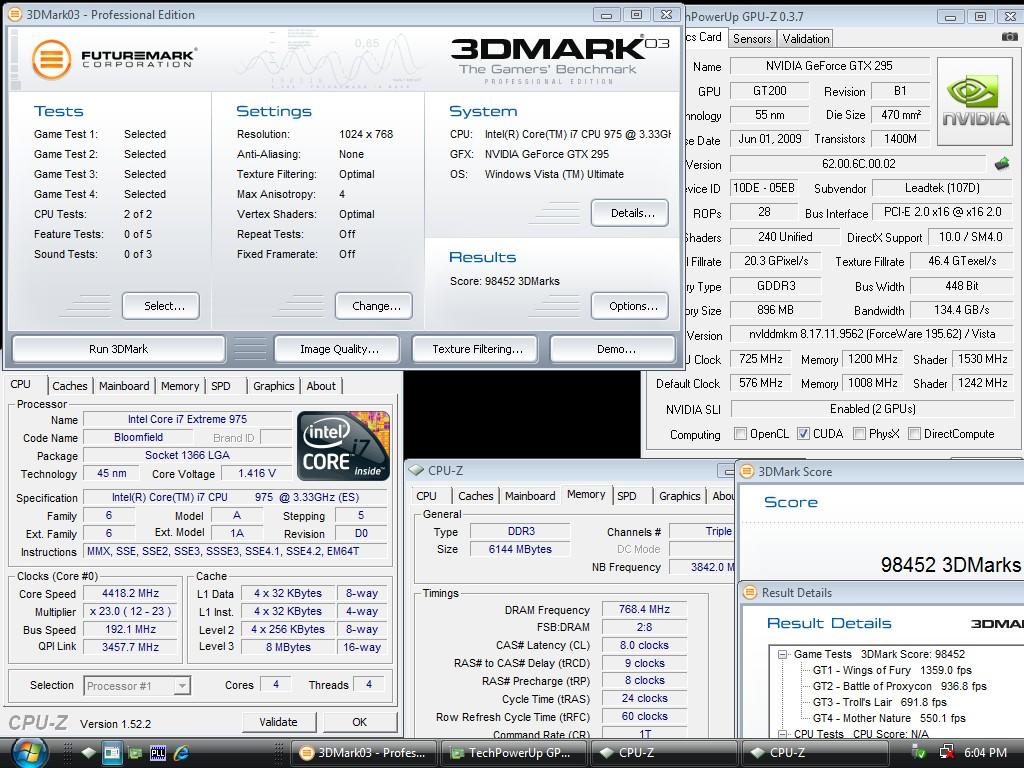Switch to the 3DMark03 taskbar button
This screenshot has width=1024, height=768.
(x=363, y=753)
